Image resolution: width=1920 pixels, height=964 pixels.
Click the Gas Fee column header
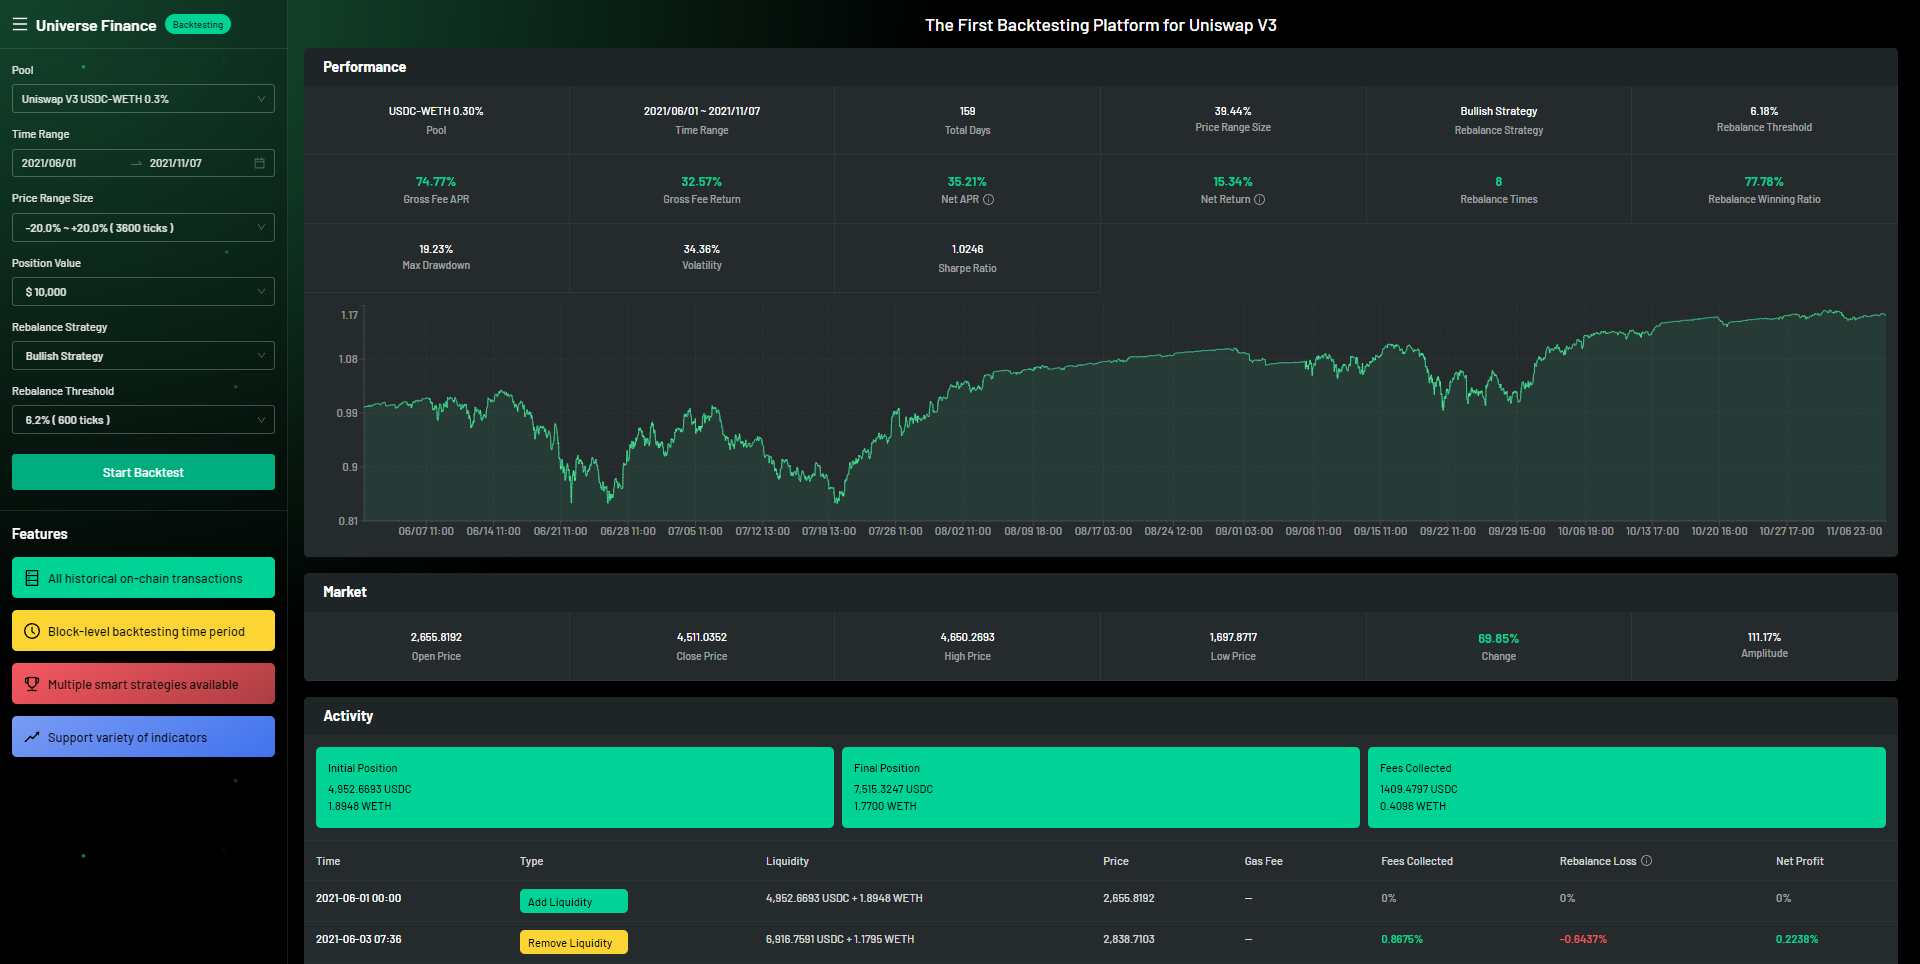coord(1263,861)
